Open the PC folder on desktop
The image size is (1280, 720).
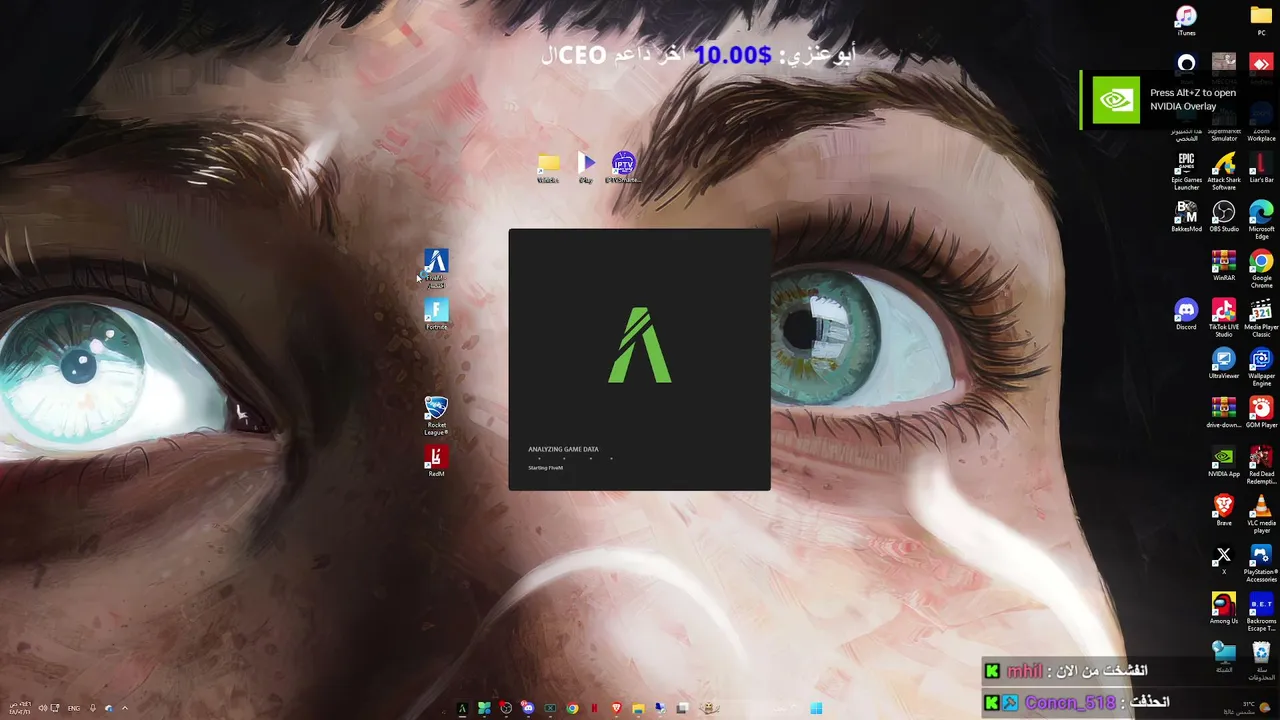pyautogui.click(x=1261, y=20)
